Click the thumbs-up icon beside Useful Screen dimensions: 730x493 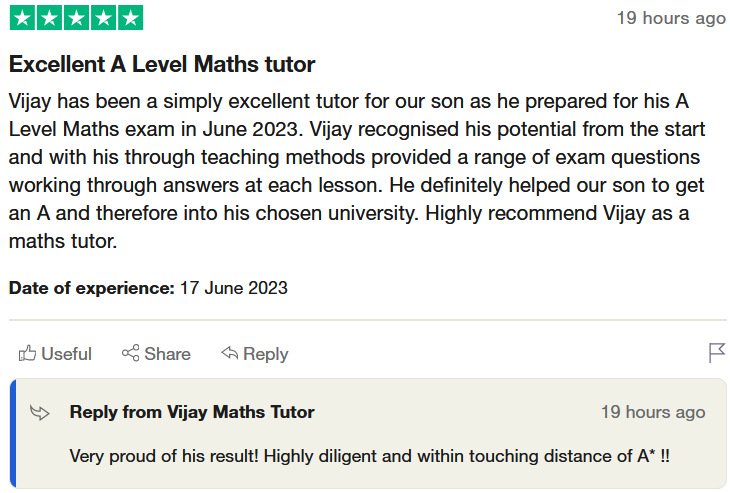pyautogui.click(x=27, y=353)
